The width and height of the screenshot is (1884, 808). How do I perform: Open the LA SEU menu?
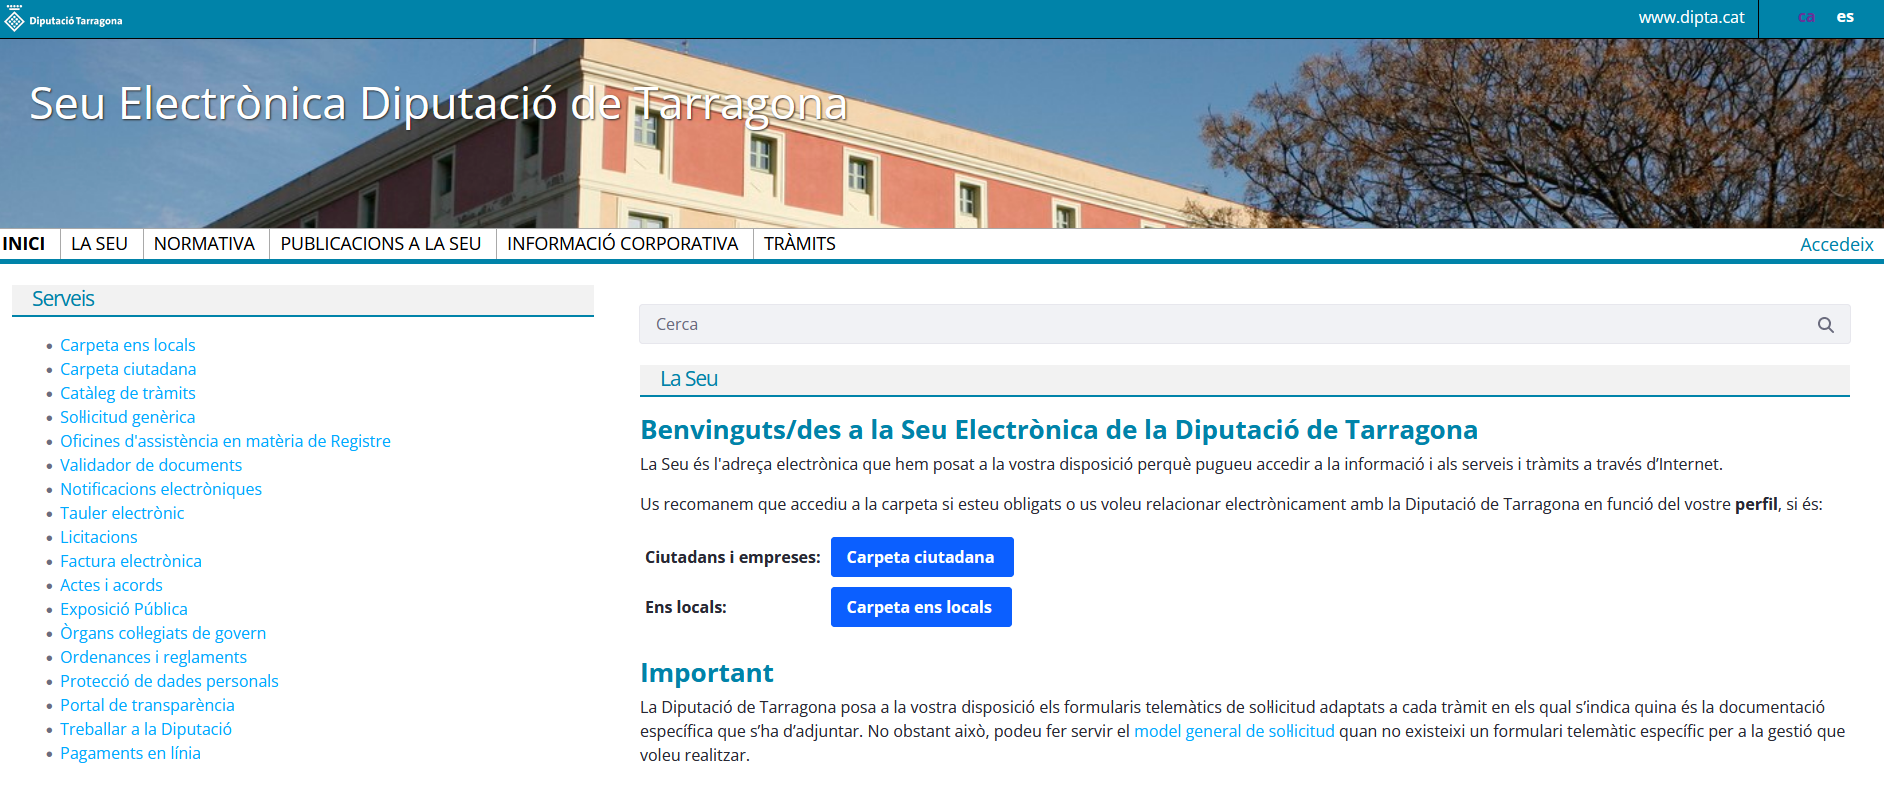coord(99,244)
